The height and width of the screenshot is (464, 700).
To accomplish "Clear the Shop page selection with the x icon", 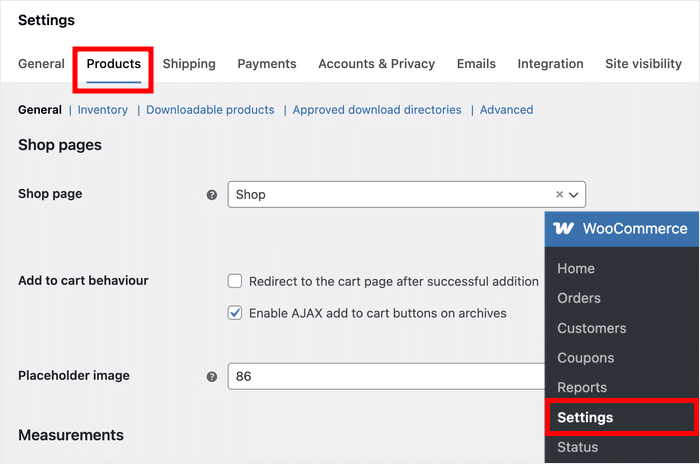I will point(559,194).
